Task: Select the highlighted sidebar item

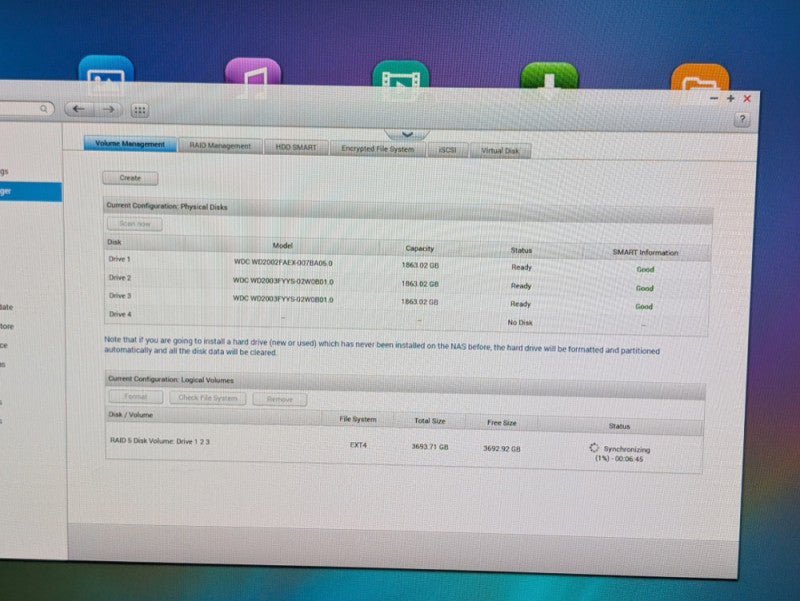Action: click(x=31, y=191)
